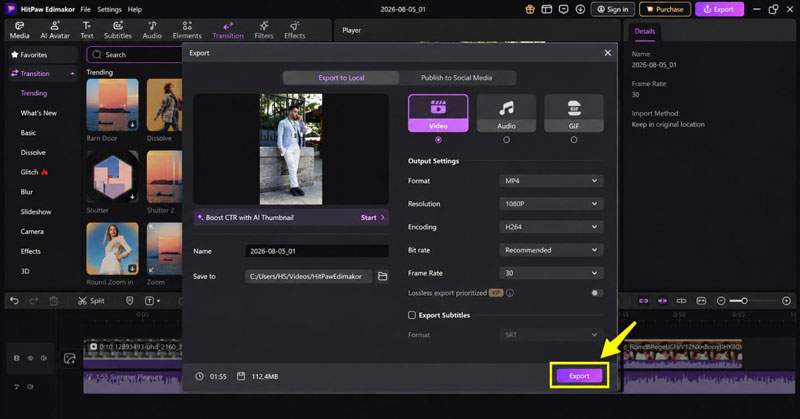
Task: Click the layout switch icon in title bar
Action: tap(547, 9)
